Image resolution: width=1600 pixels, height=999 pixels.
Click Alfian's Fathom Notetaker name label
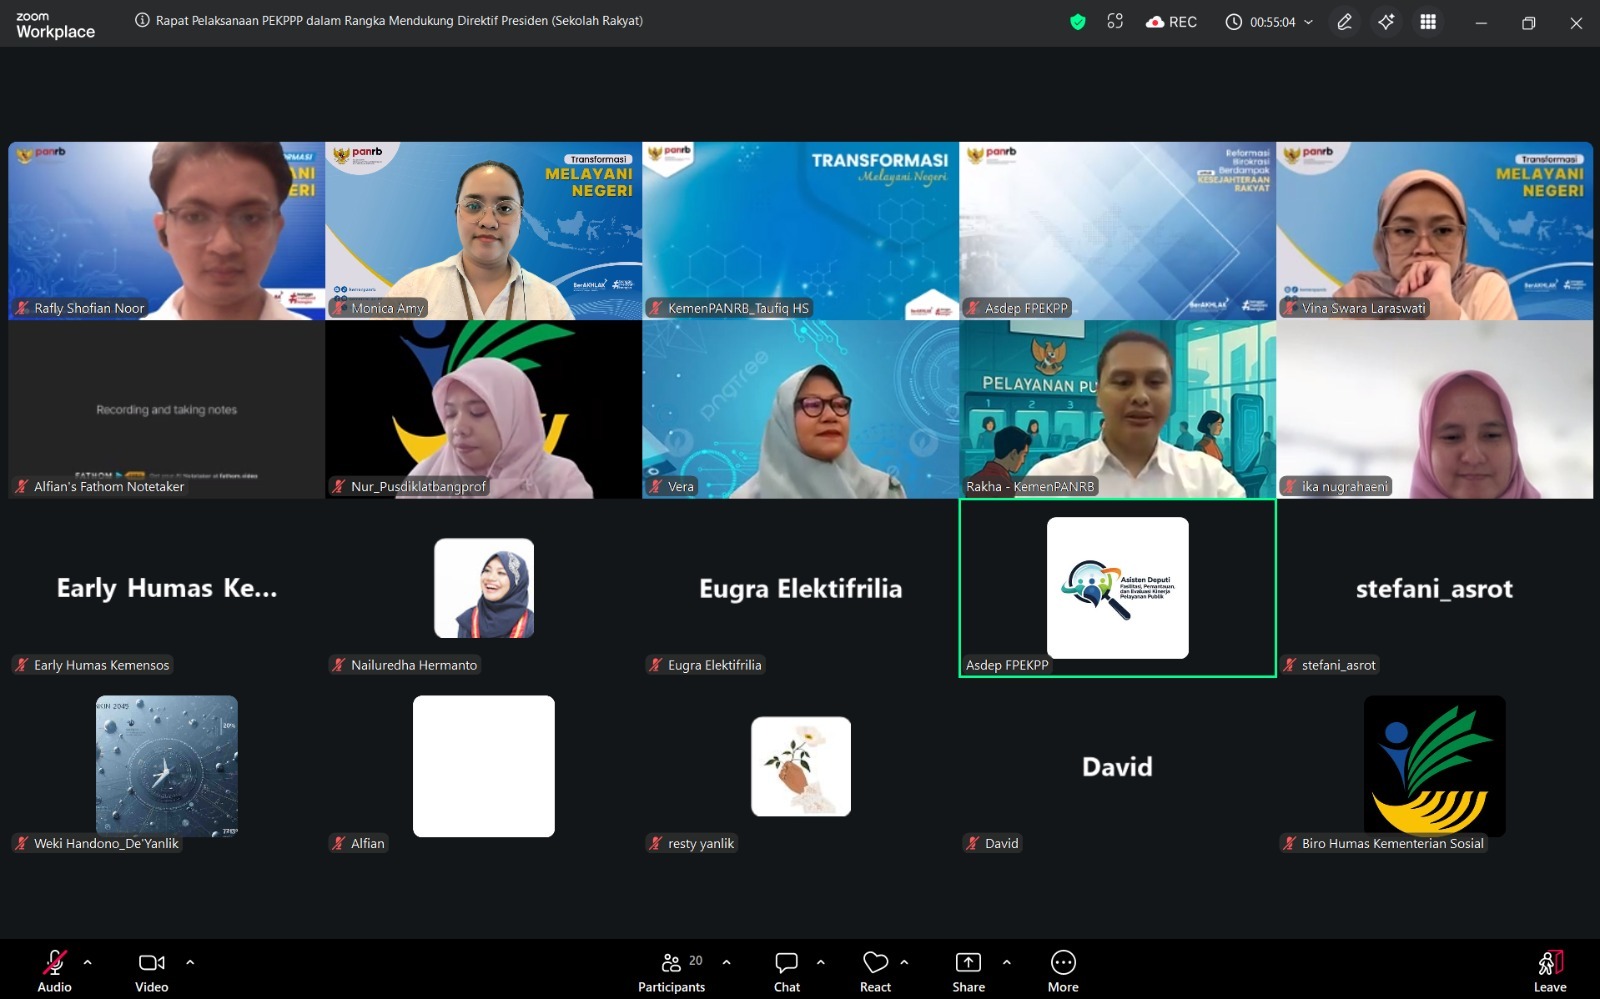[100, 486]
